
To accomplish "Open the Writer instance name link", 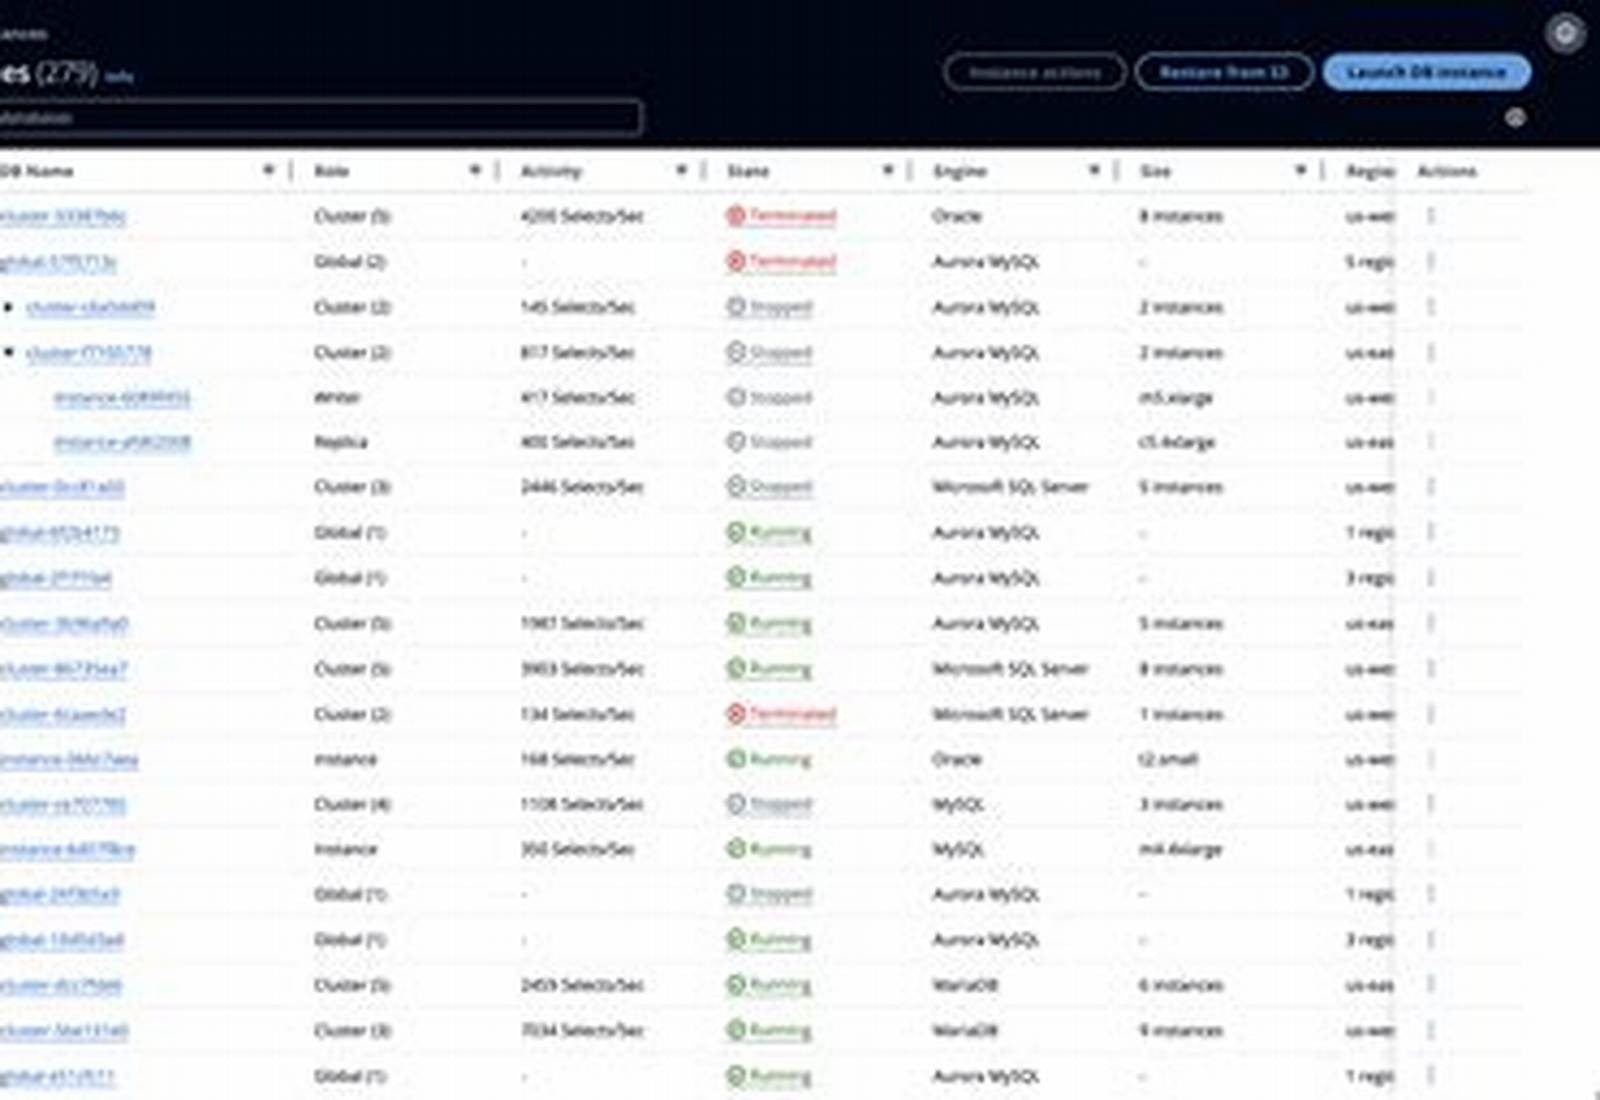I will [x=122, y=398].
